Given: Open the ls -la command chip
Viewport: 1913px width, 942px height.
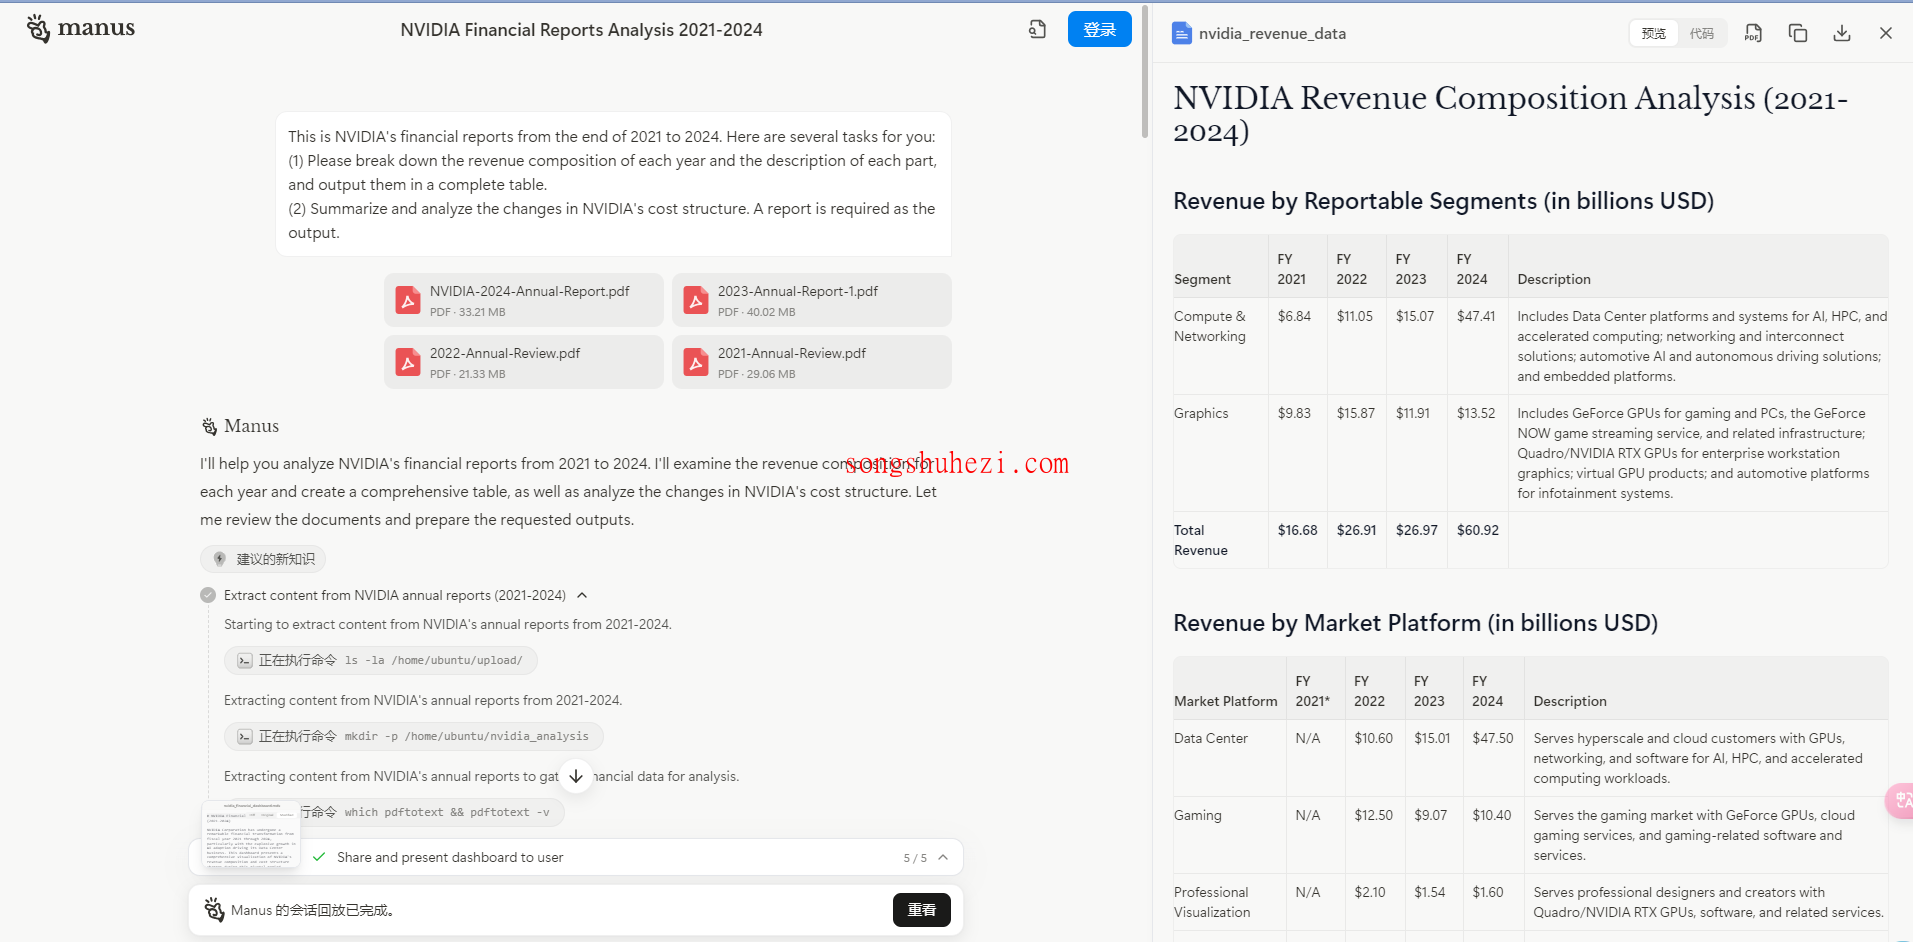Looking at the screenshot, I should tap(380, 660).
